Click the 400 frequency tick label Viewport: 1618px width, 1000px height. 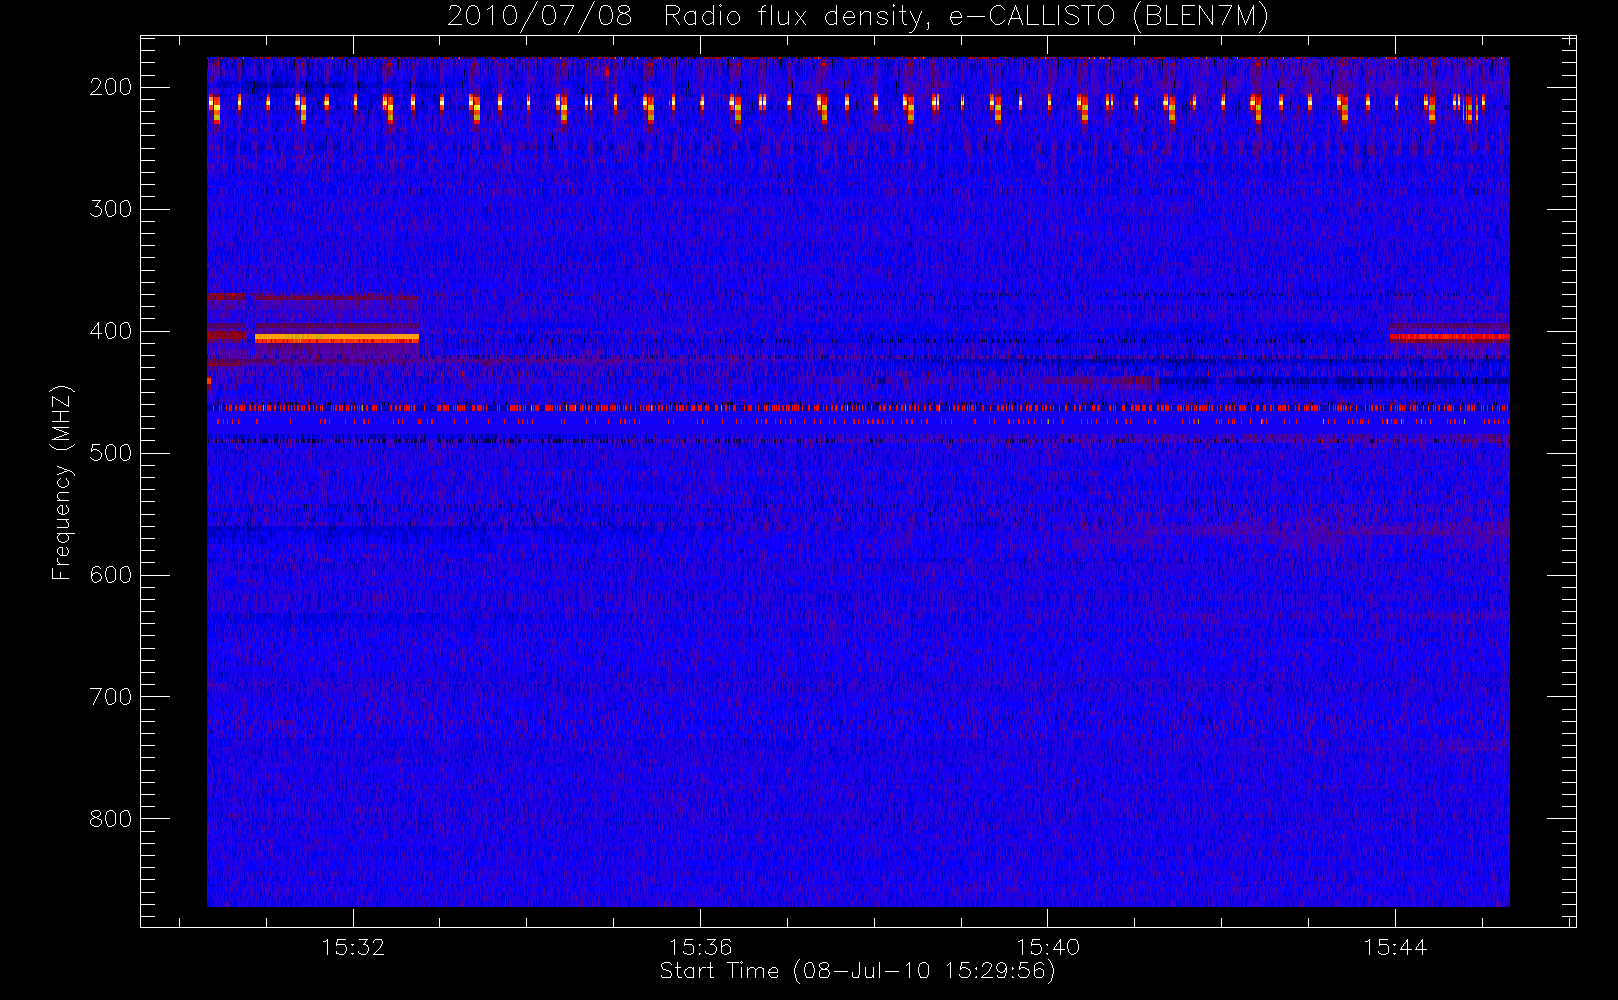111,331
